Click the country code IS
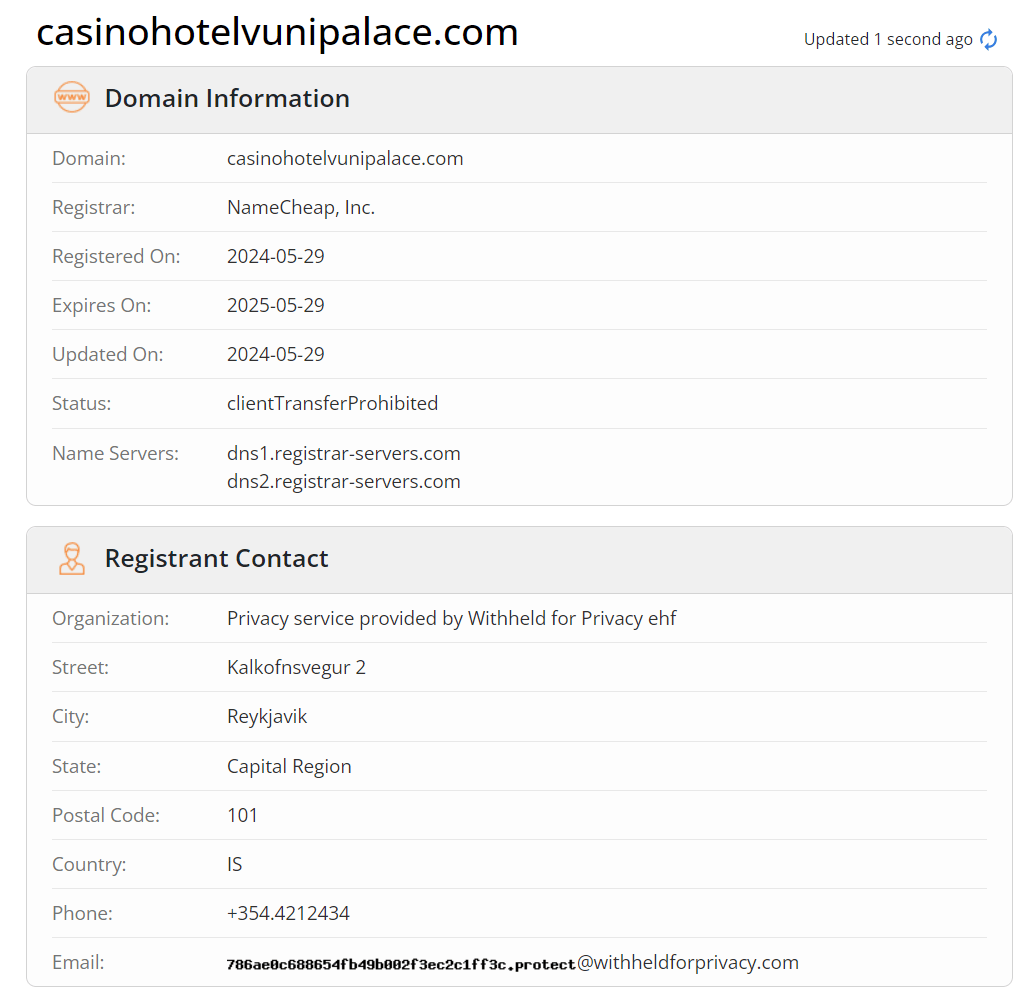 (x=235, y=864)
